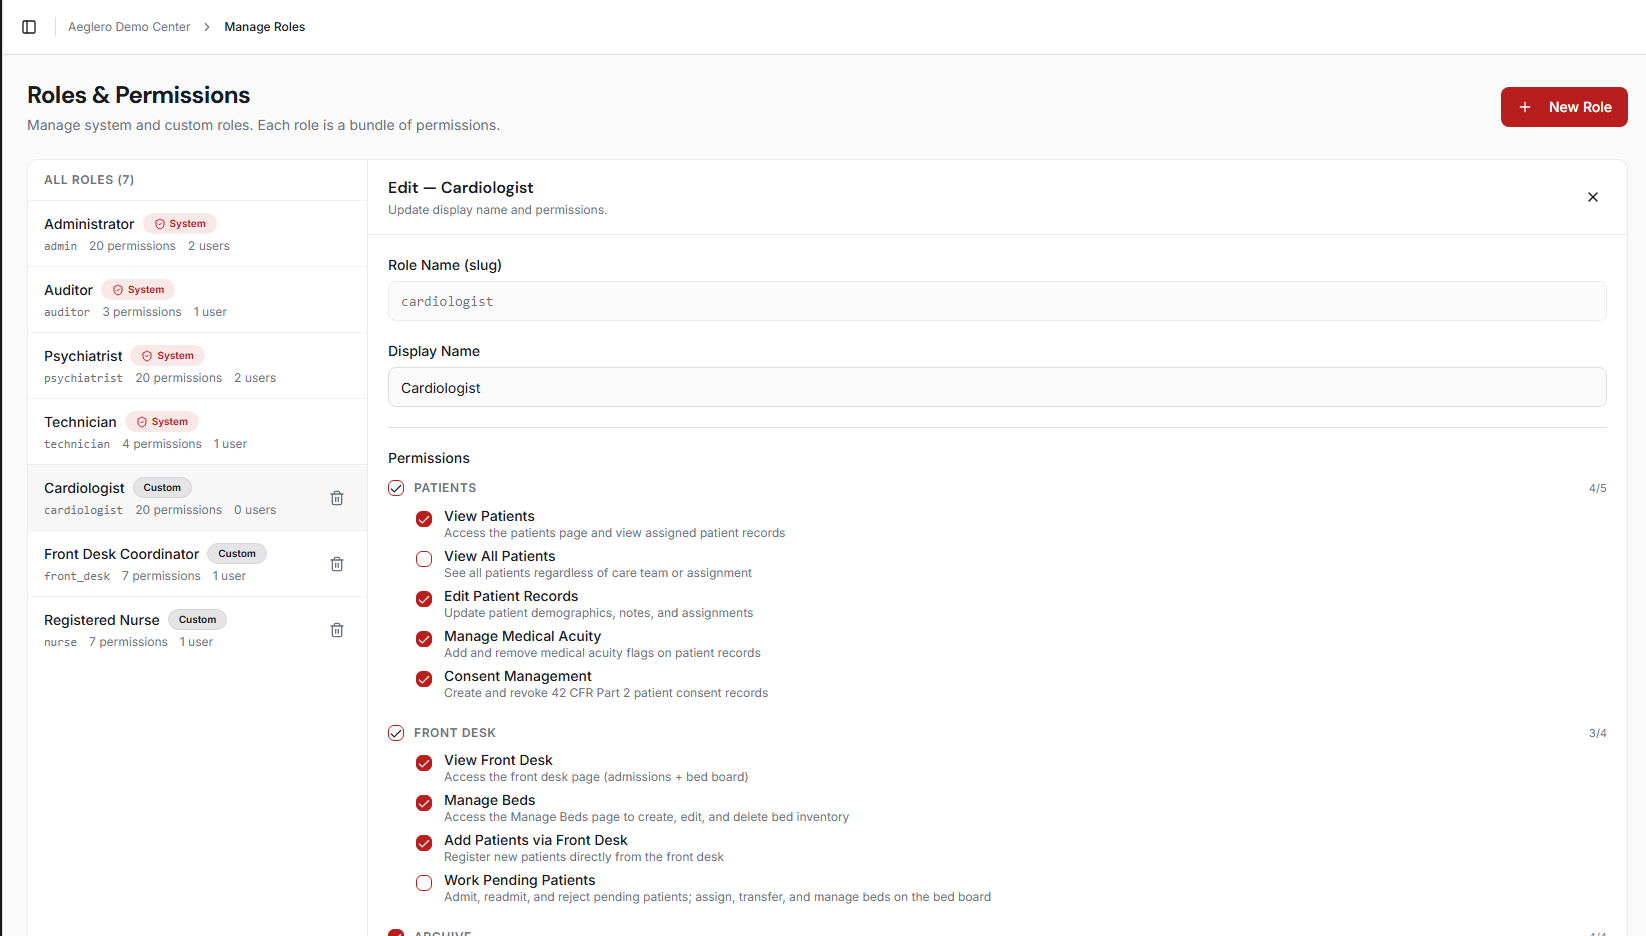This screenshot has height=936, width=1646.
Task: Toggle the sidebar panel icon
Action: tap(29, 27)
